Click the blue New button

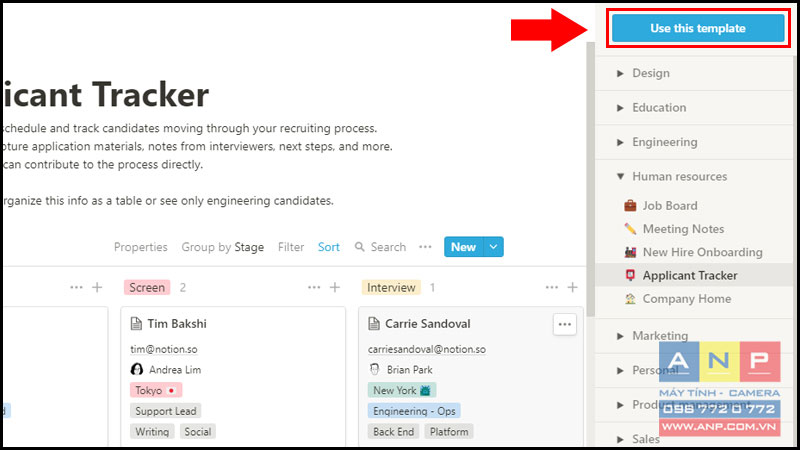tap(463, 247)
